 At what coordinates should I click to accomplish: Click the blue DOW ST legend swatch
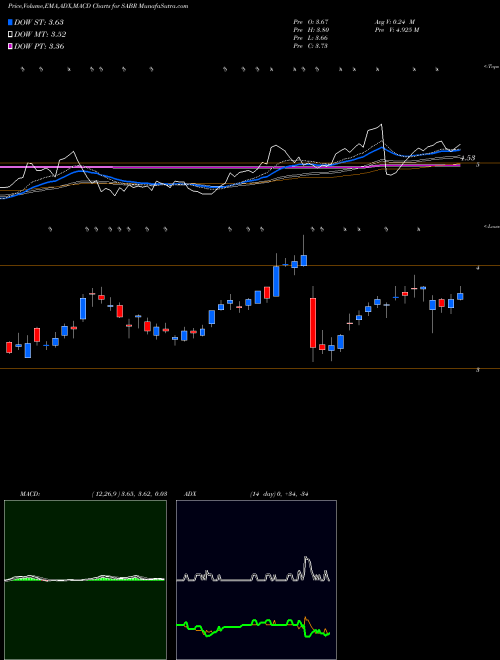[10, 22]
